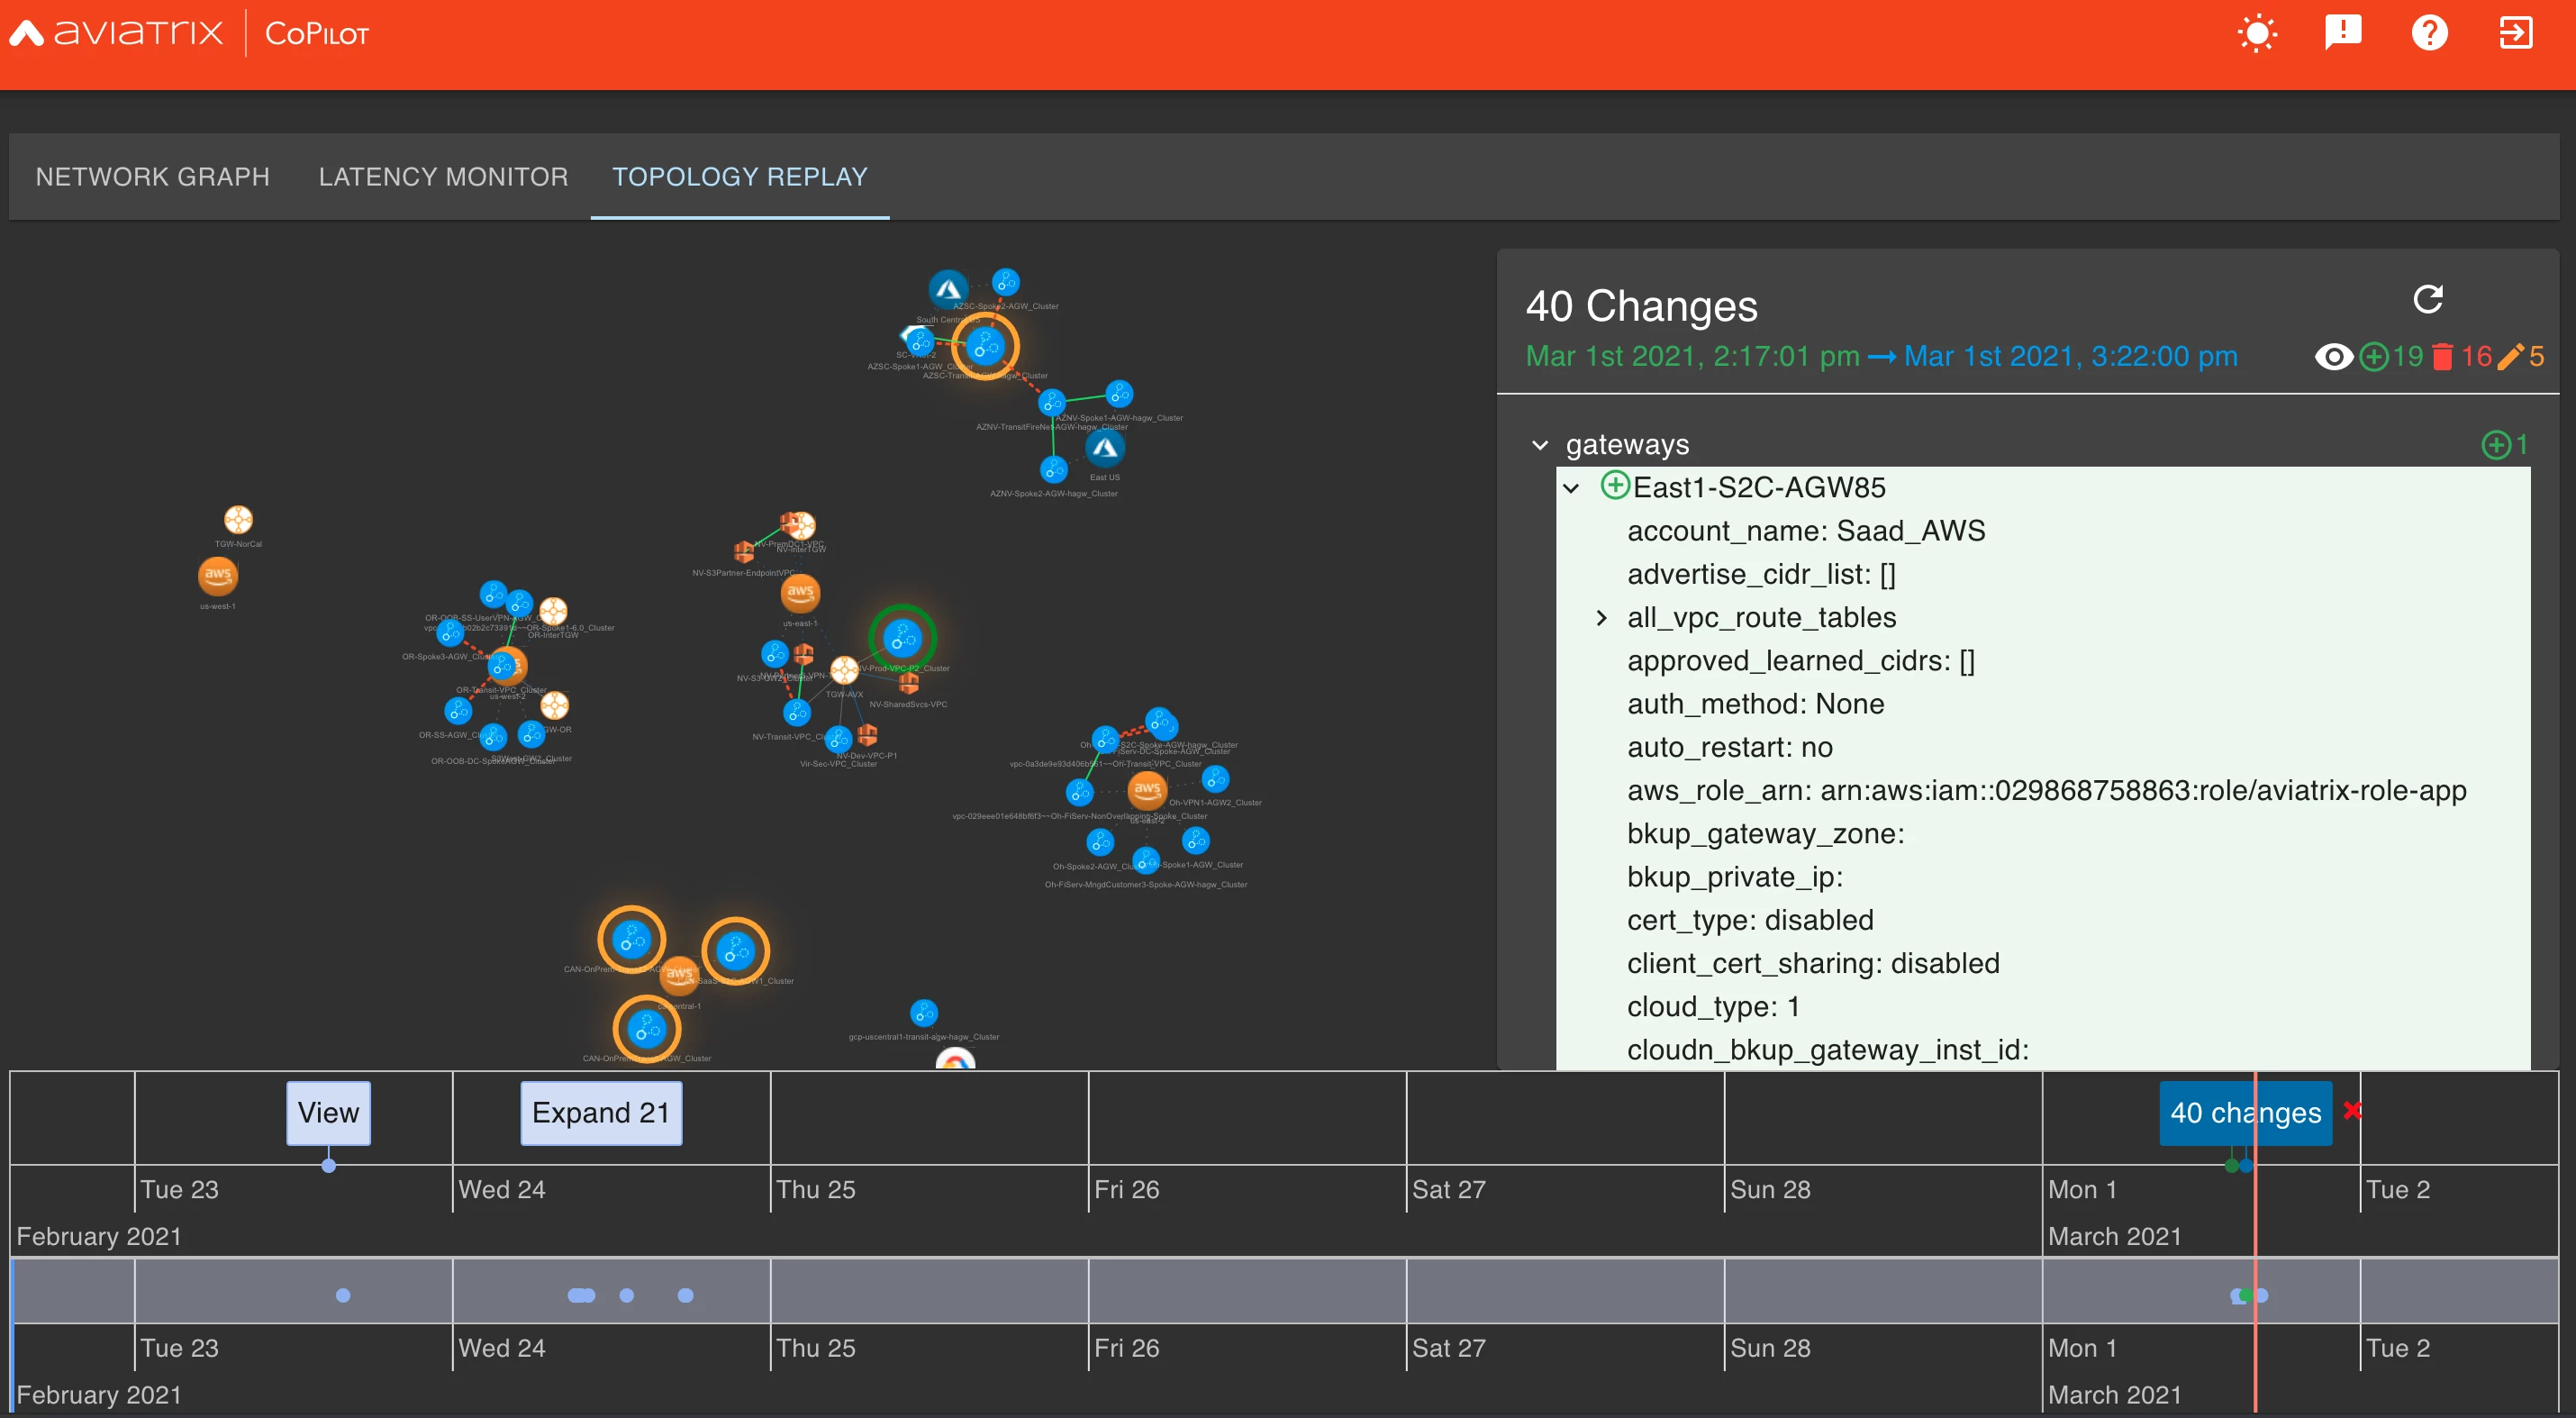This screenshot has width=2576, height=1418.
Task: Click the 40 changes timeline button
Action: [2245, 1113]
